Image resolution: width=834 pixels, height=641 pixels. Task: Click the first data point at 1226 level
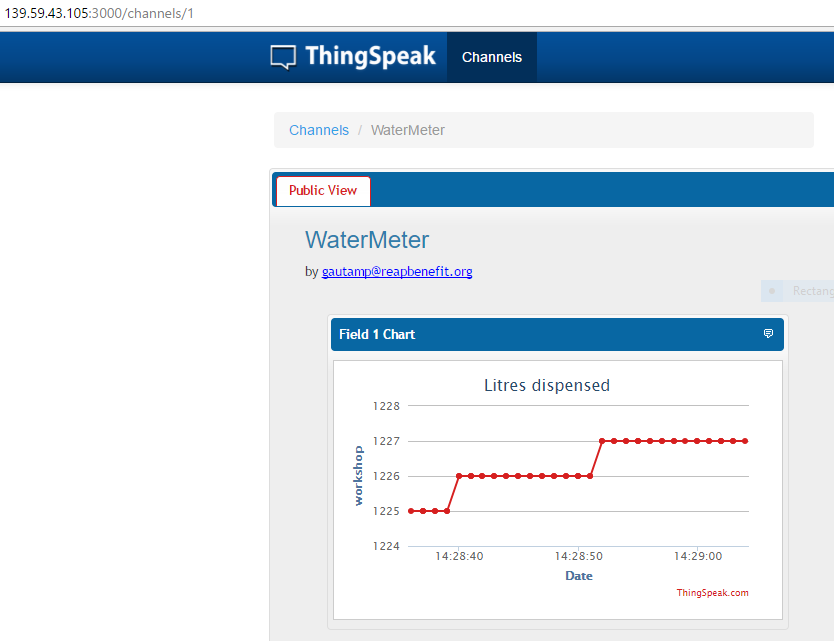pyautogui.click(x=458, y=476)
